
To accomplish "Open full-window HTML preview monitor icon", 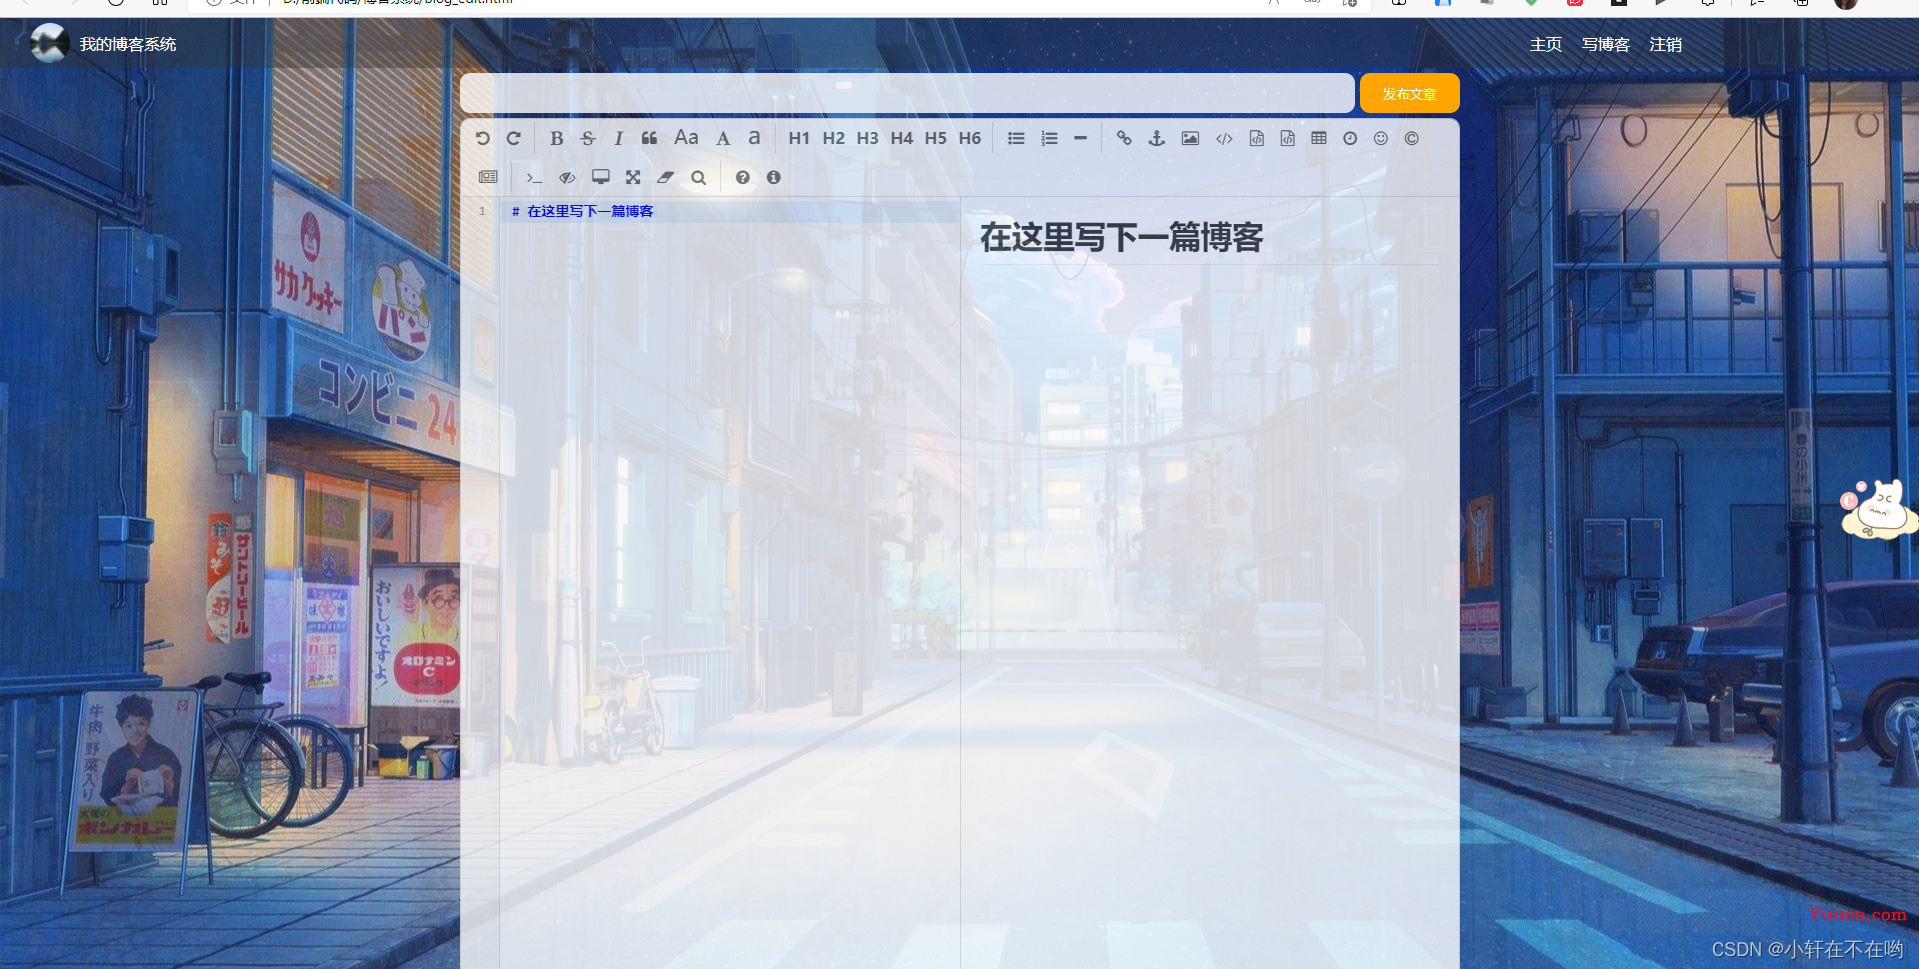I will 601,177.
